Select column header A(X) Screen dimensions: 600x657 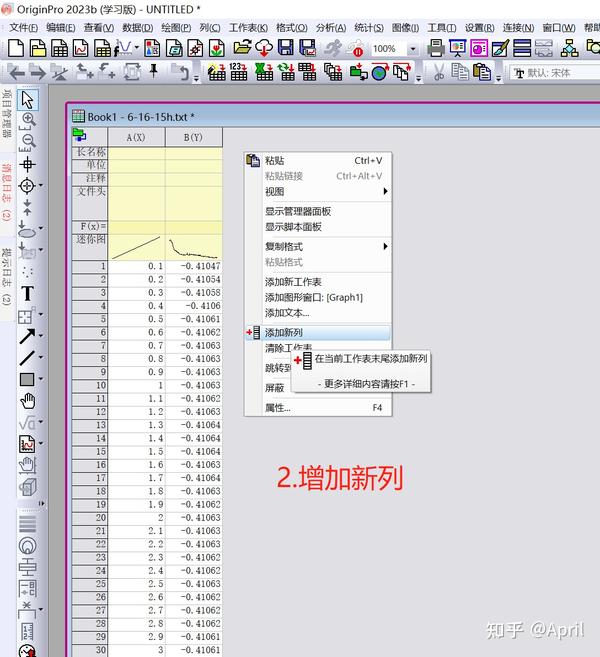pyautogui.click(x=136, y=137)
